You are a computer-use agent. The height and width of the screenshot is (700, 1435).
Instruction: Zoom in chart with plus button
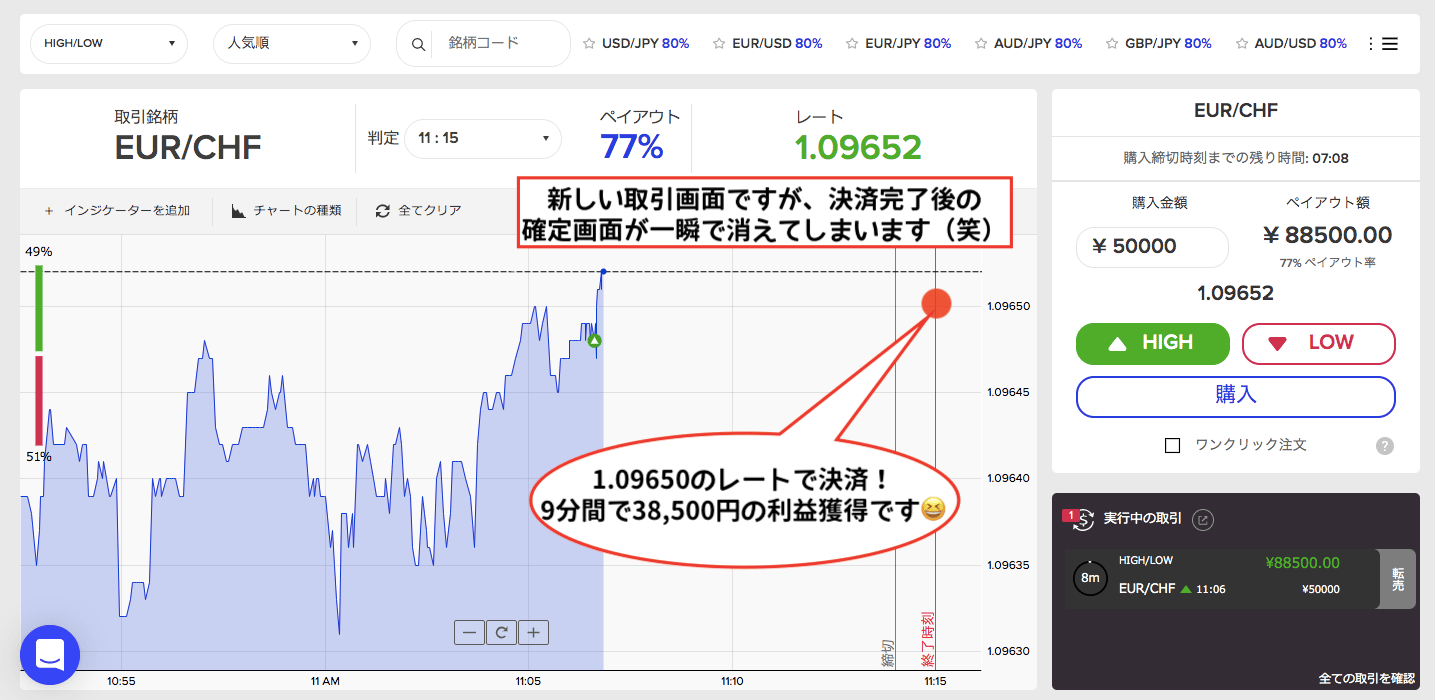pos(533,632)
